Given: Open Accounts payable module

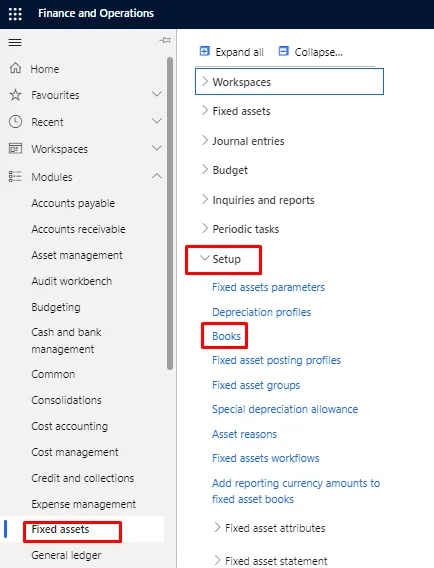Looking at the screenshot, I should tap(73, 203).
